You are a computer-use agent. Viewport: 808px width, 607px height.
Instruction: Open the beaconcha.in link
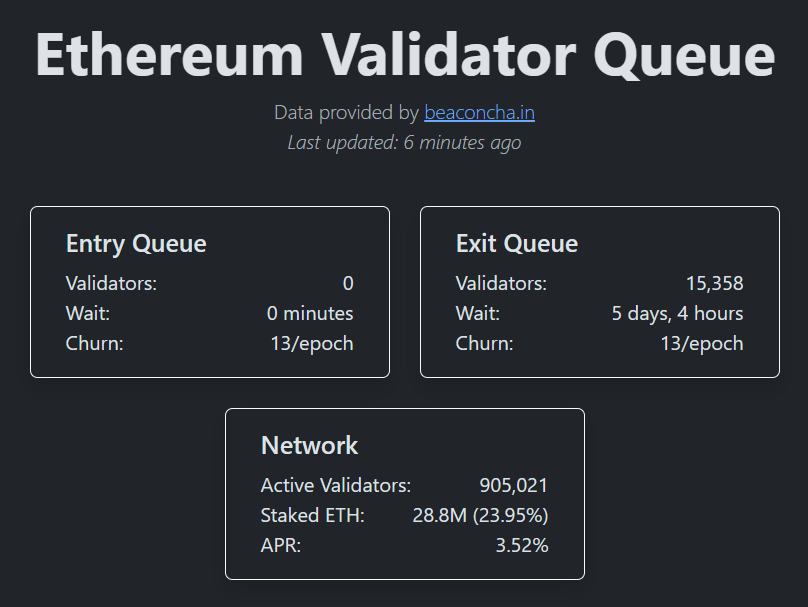point(479,112)
